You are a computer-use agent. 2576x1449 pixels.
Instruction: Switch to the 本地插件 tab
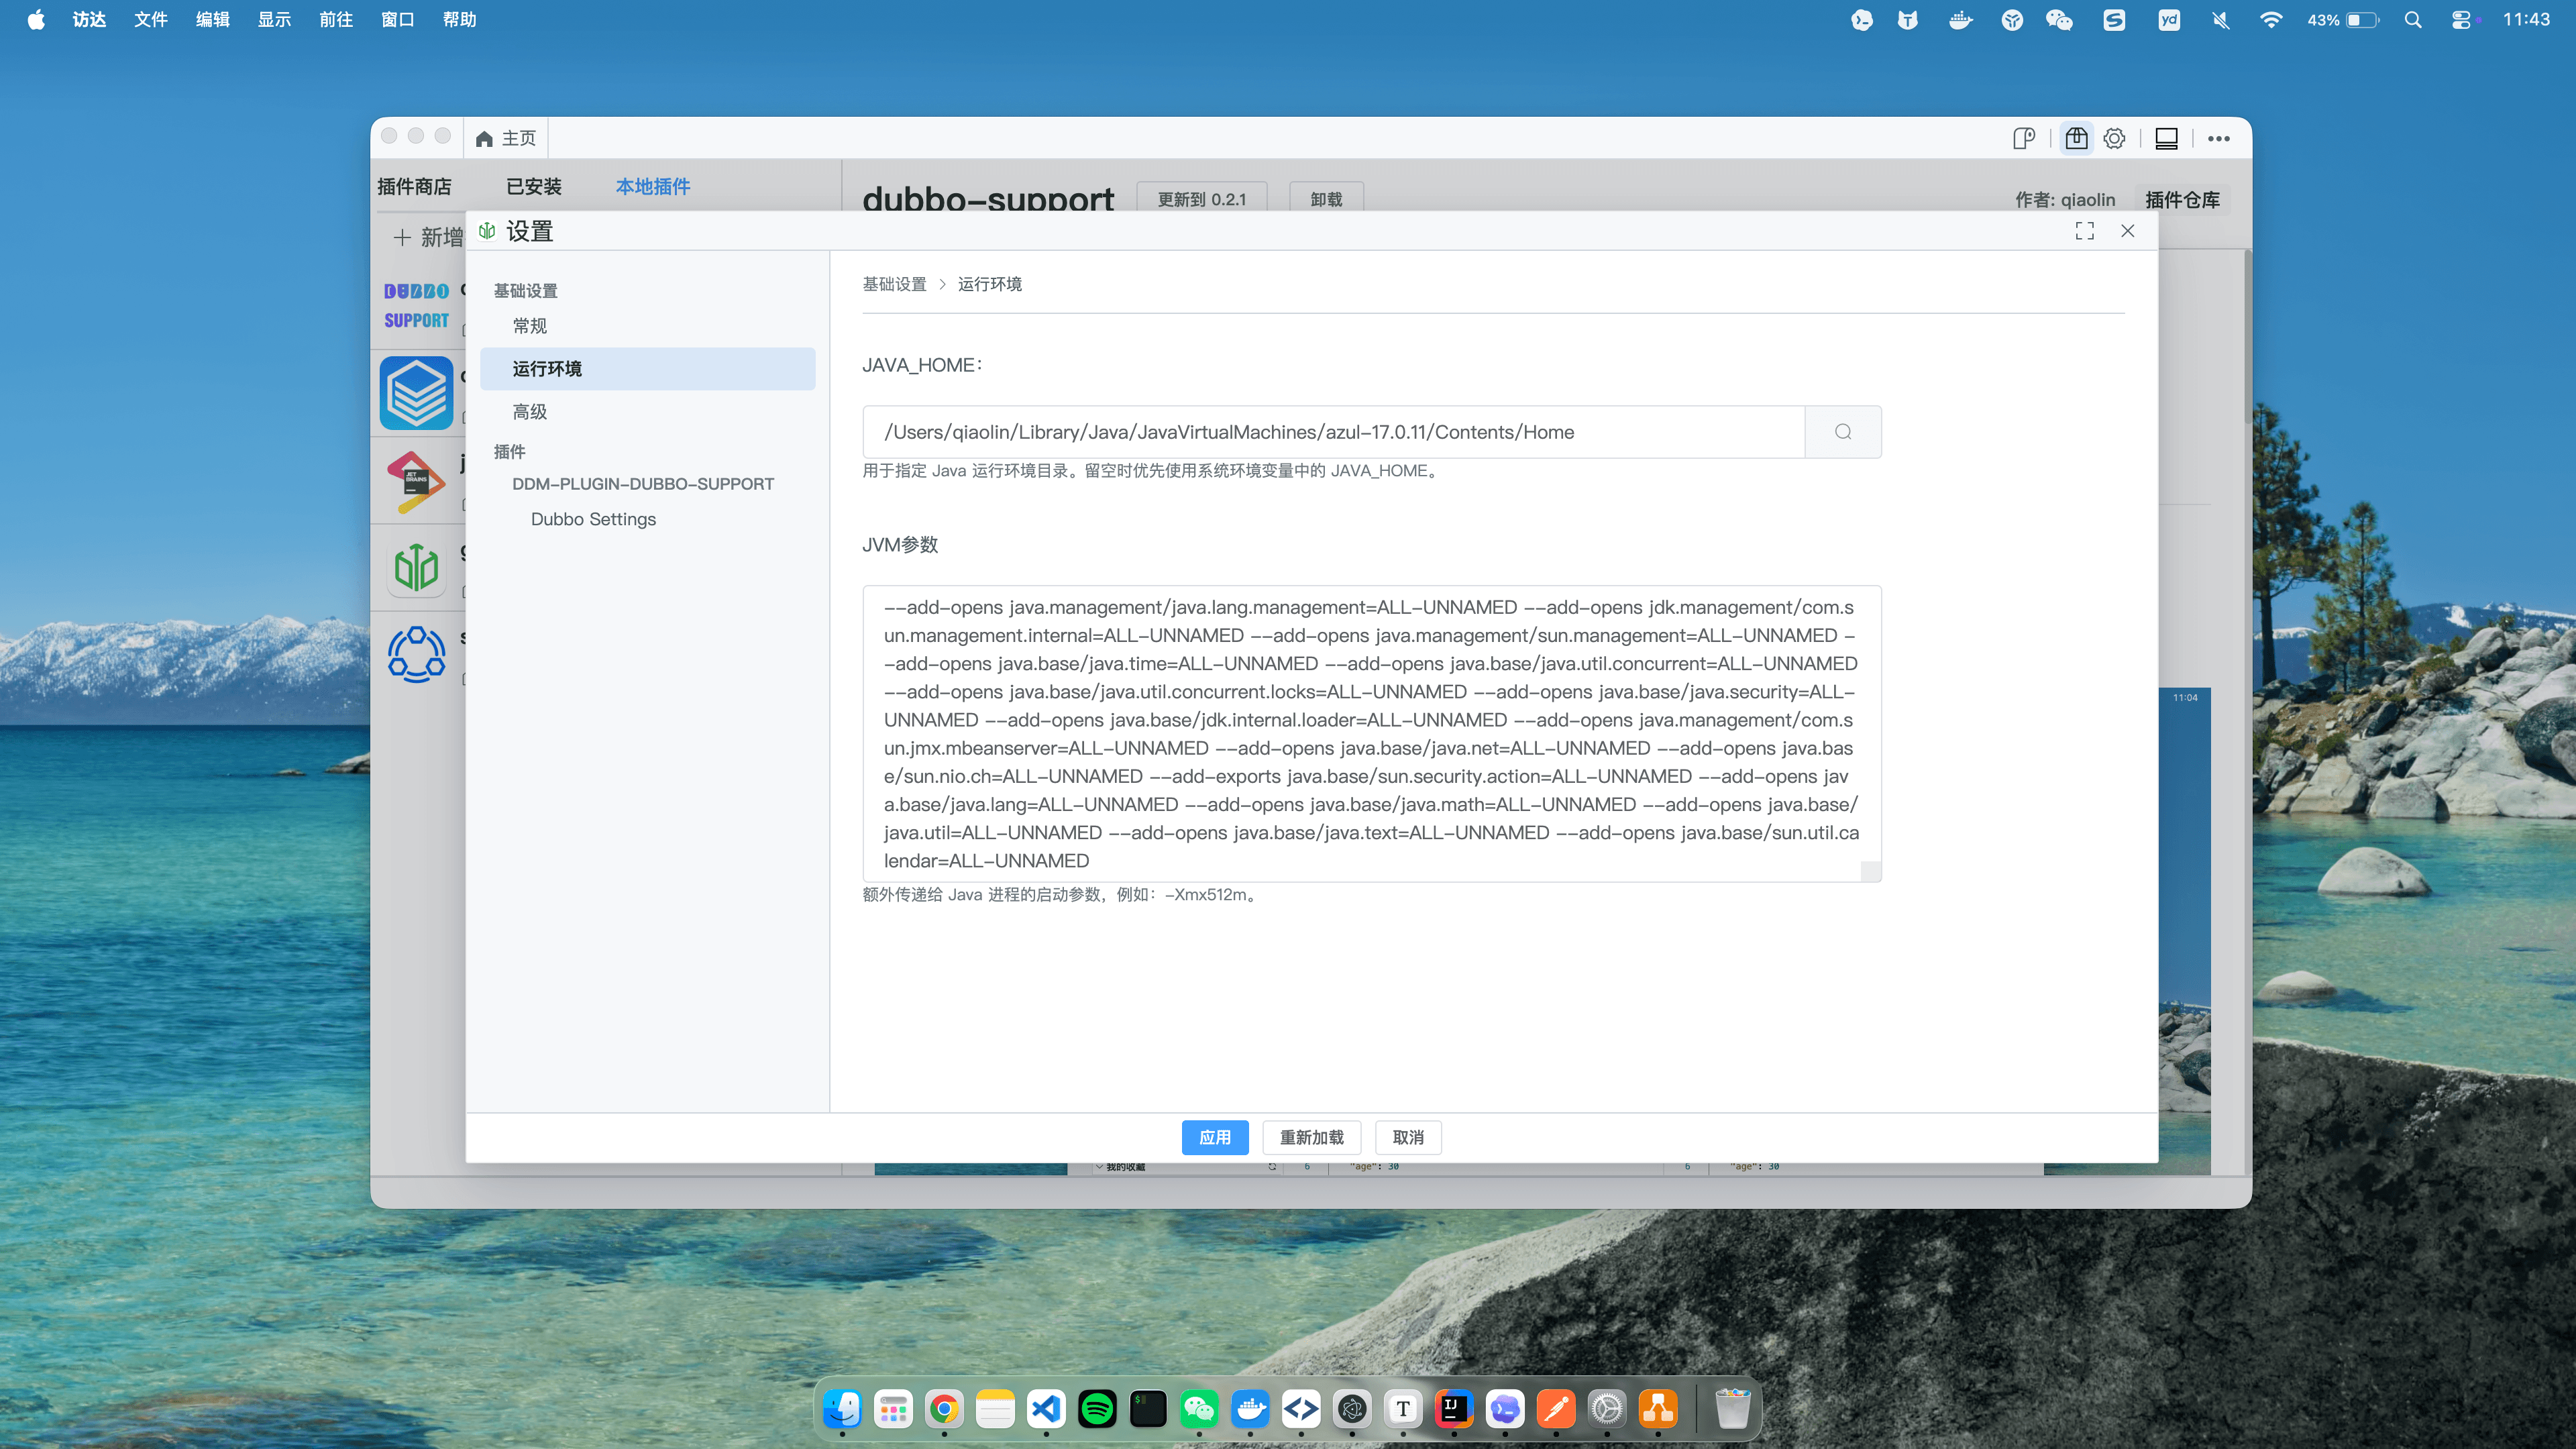[x=653, y=187]
